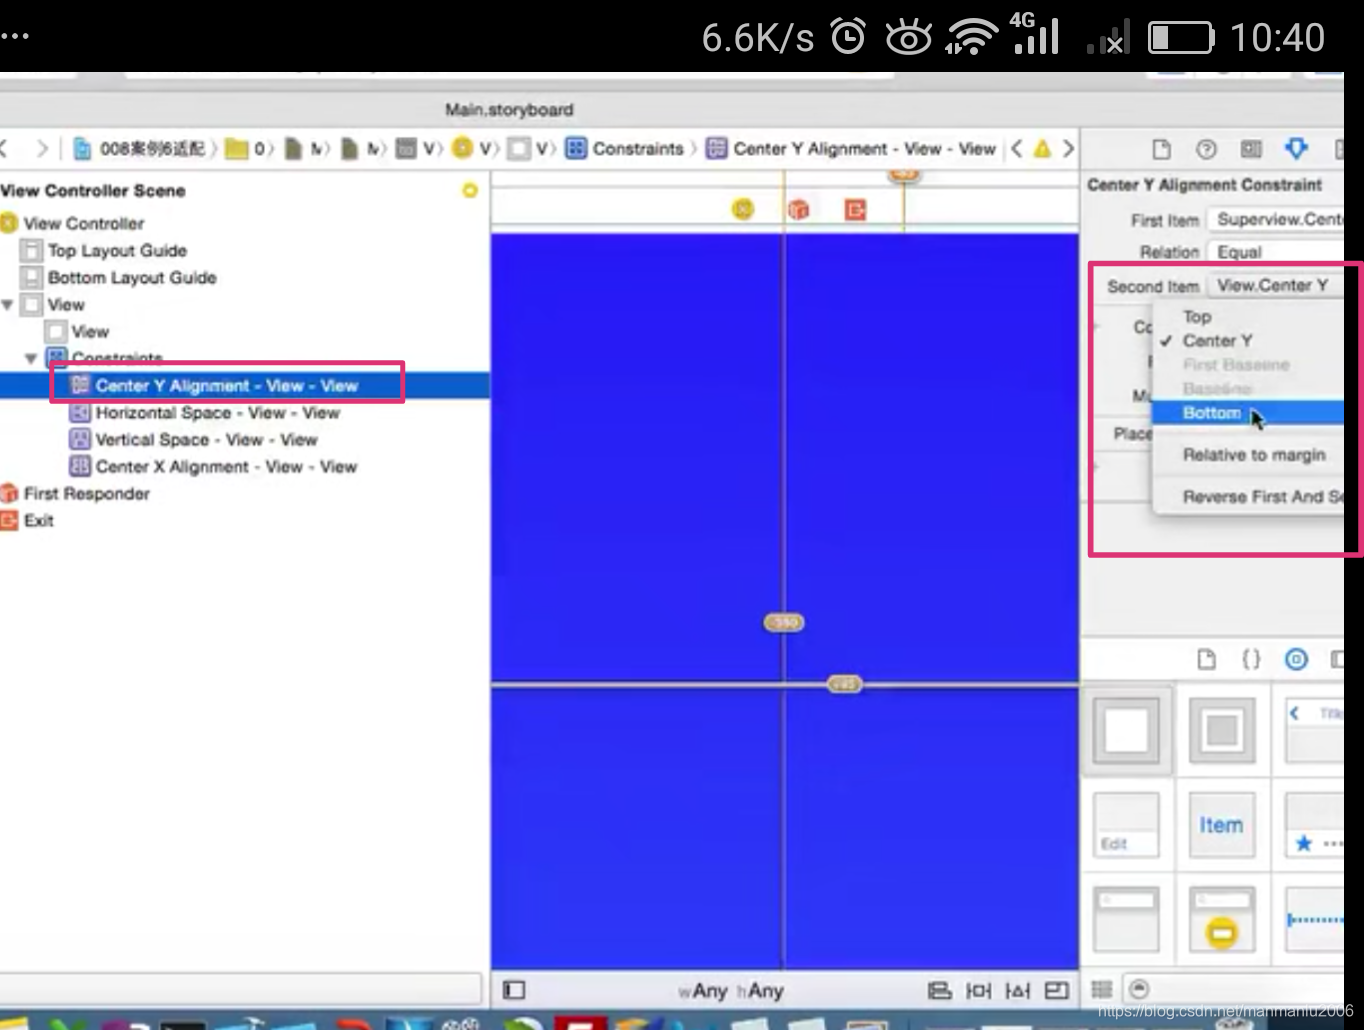Image resolution: width=1364 pixels, height=1030 pixels.
Task: Switch to the Attributes inspector icon
Action: [1296, 149]
